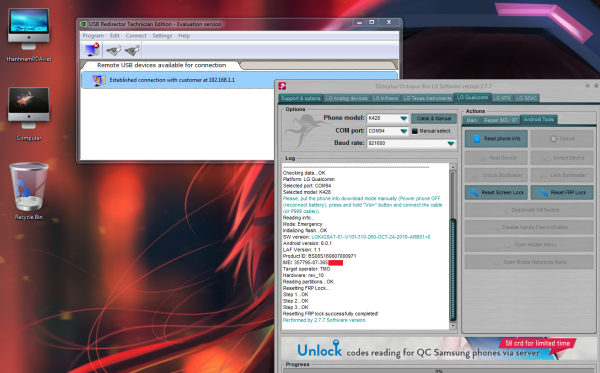Click the log scrollbar down arrow

pos(453,326)
